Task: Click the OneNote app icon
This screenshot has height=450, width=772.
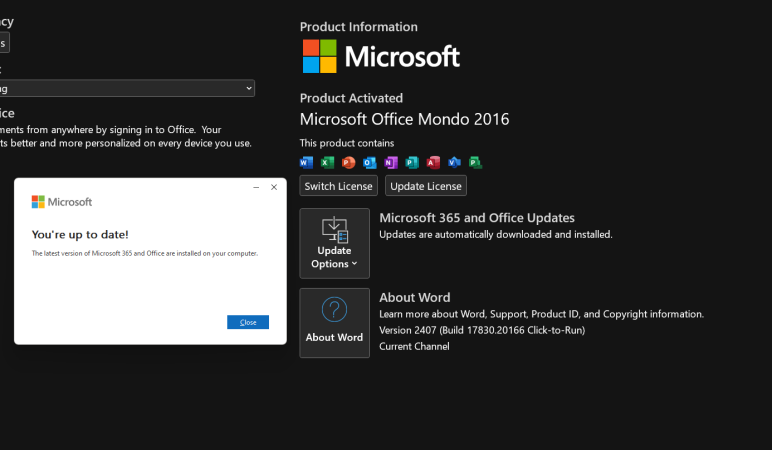Action: pos(391,162)
